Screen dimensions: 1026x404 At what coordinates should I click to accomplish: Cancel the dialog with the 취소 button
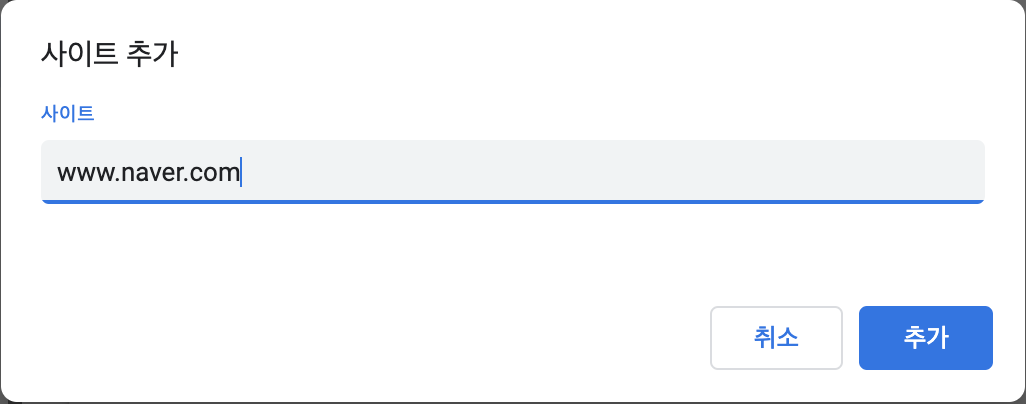(x=776, y=338)
